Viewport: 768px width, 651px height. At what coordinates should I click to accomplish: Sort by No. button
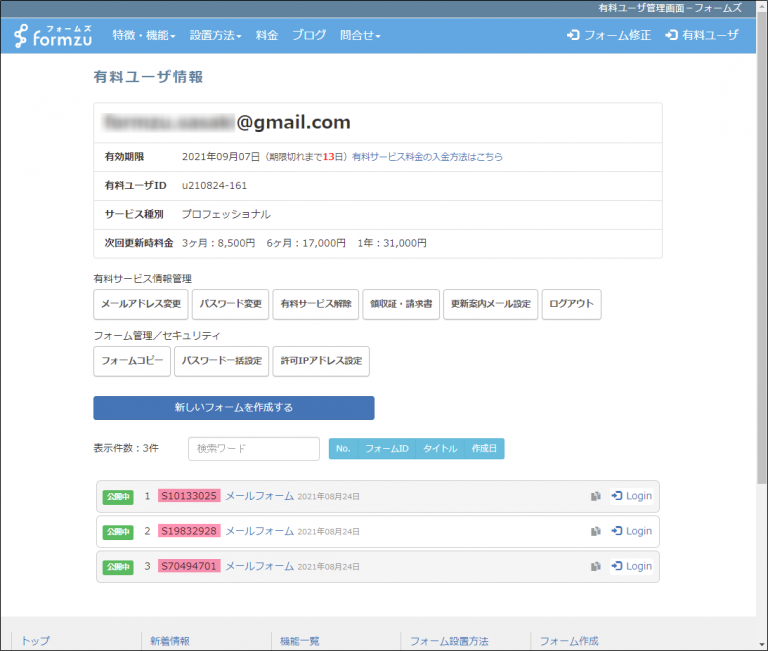[x=343, y=449]
